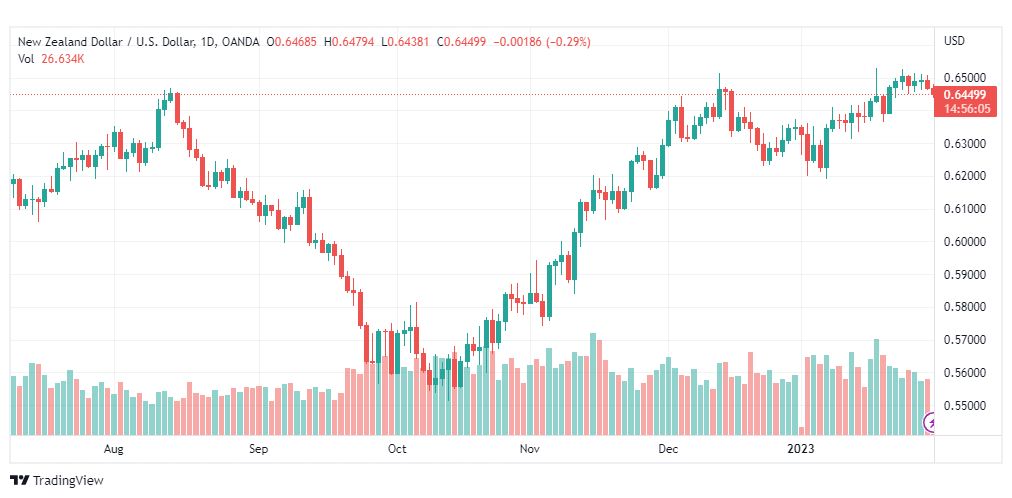Select the USD currency label on price axis
This screenshot has height=498, width=1012.
954,41
